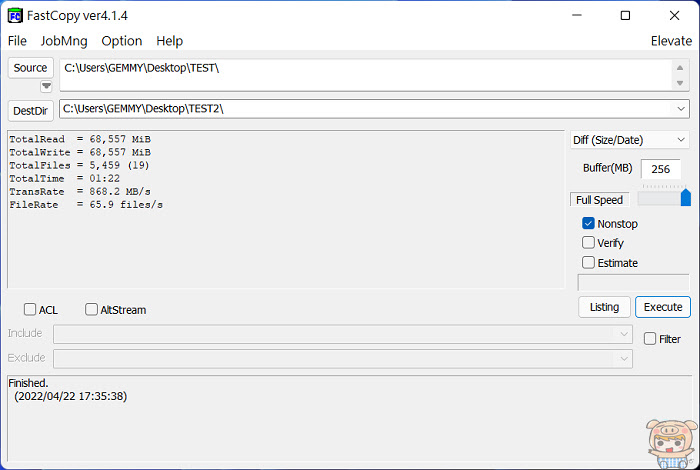Click the DestDir button
This screenshot has height=470, width=700.
[30, 111]
